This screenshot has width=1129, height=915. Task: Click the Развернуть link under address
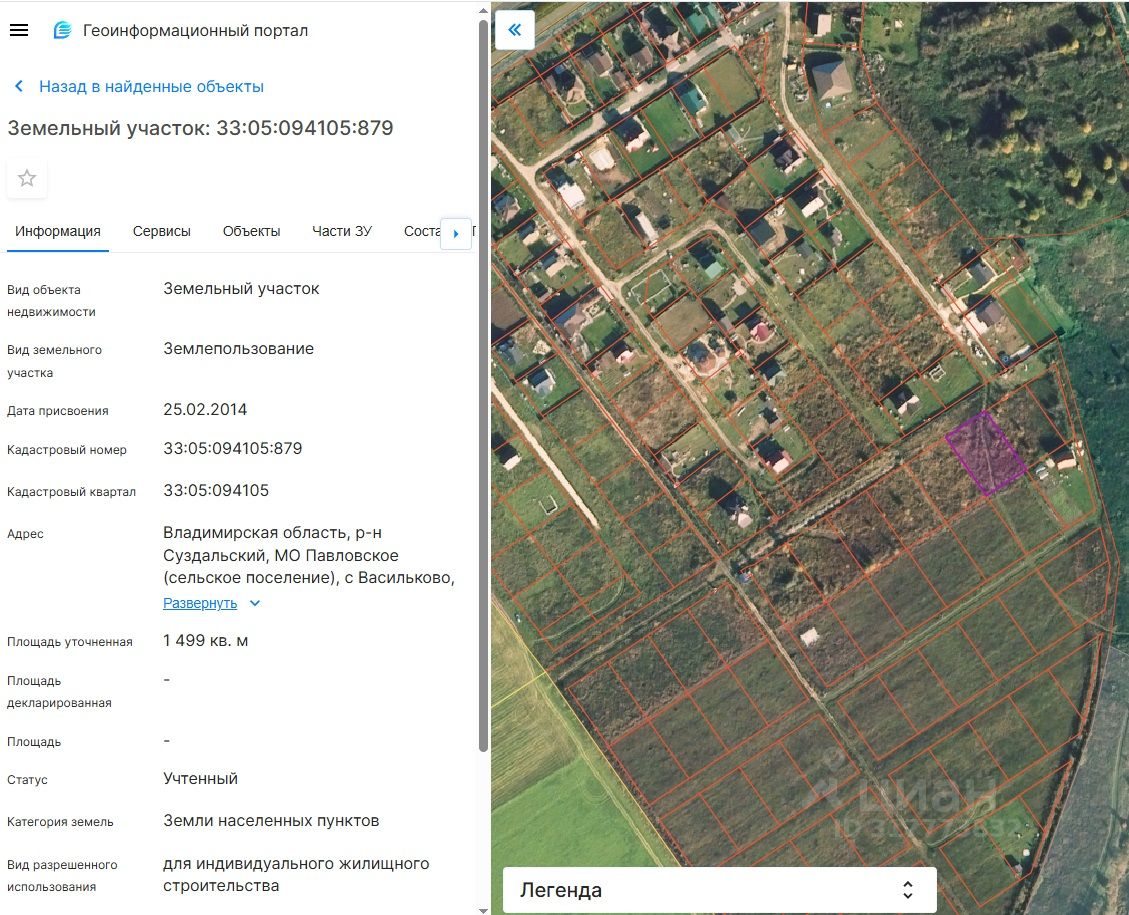tap(200, 603)
